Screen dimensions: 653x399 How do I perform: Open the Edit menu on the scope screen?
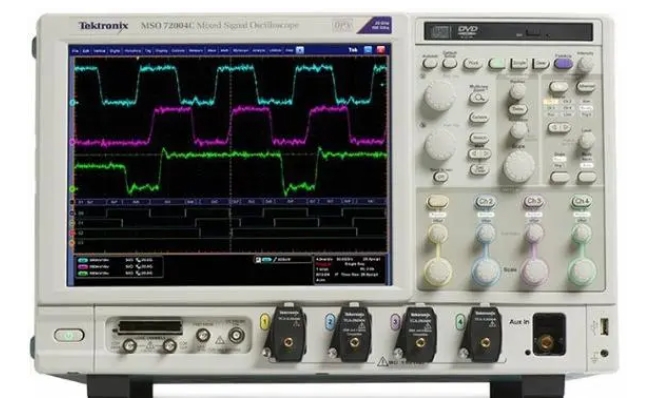[86, 51]
